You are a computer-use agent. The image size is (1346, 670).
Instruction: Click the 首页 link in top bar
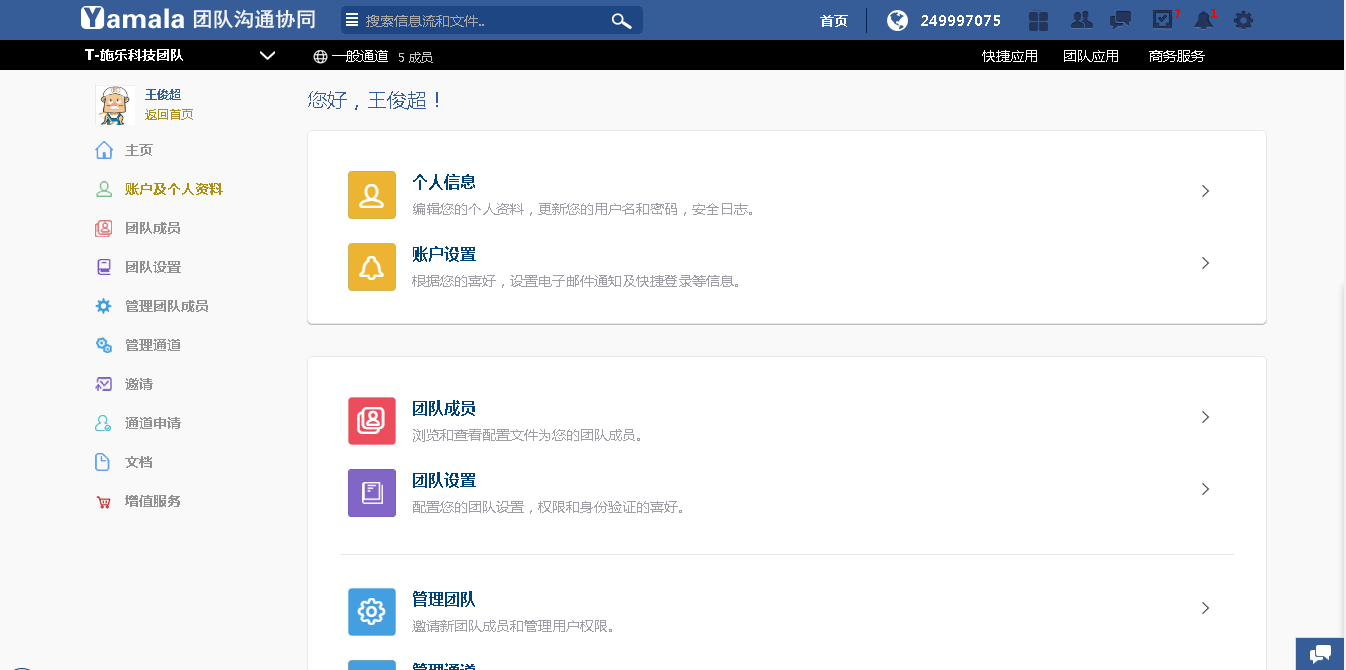tap(833, 21)
